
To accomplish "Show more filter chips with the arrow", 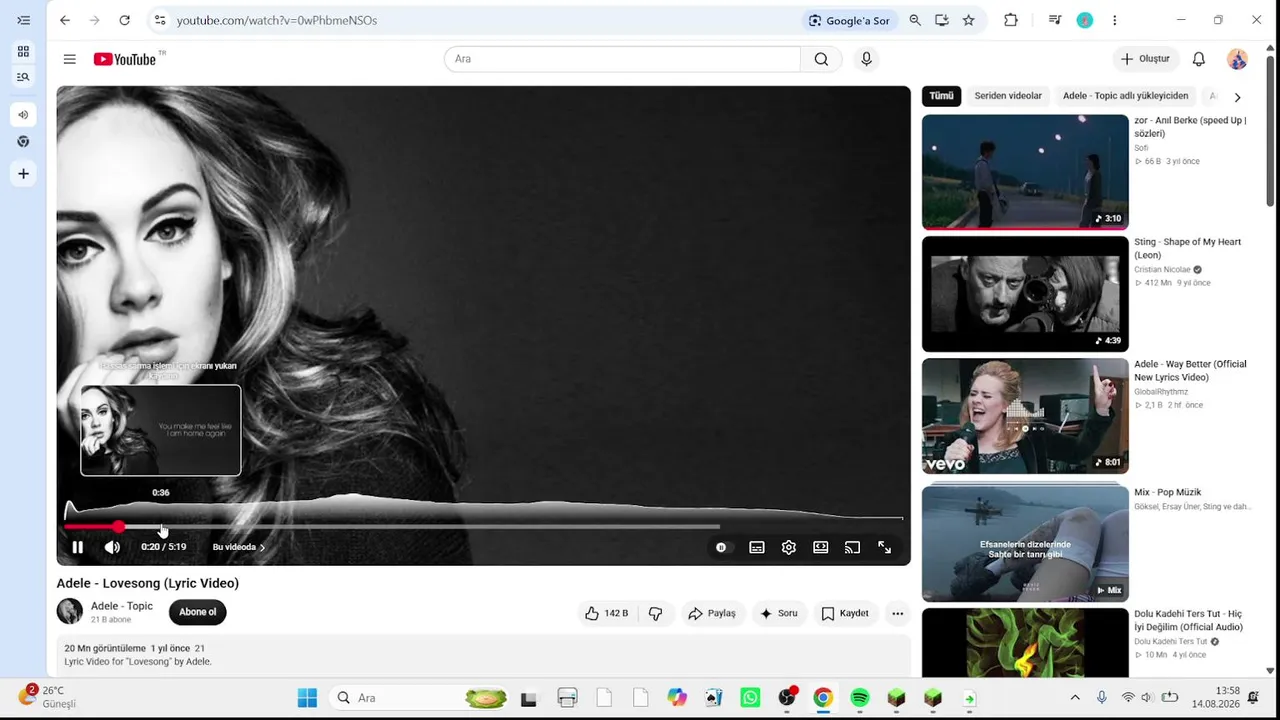I will click(1237, 97).
